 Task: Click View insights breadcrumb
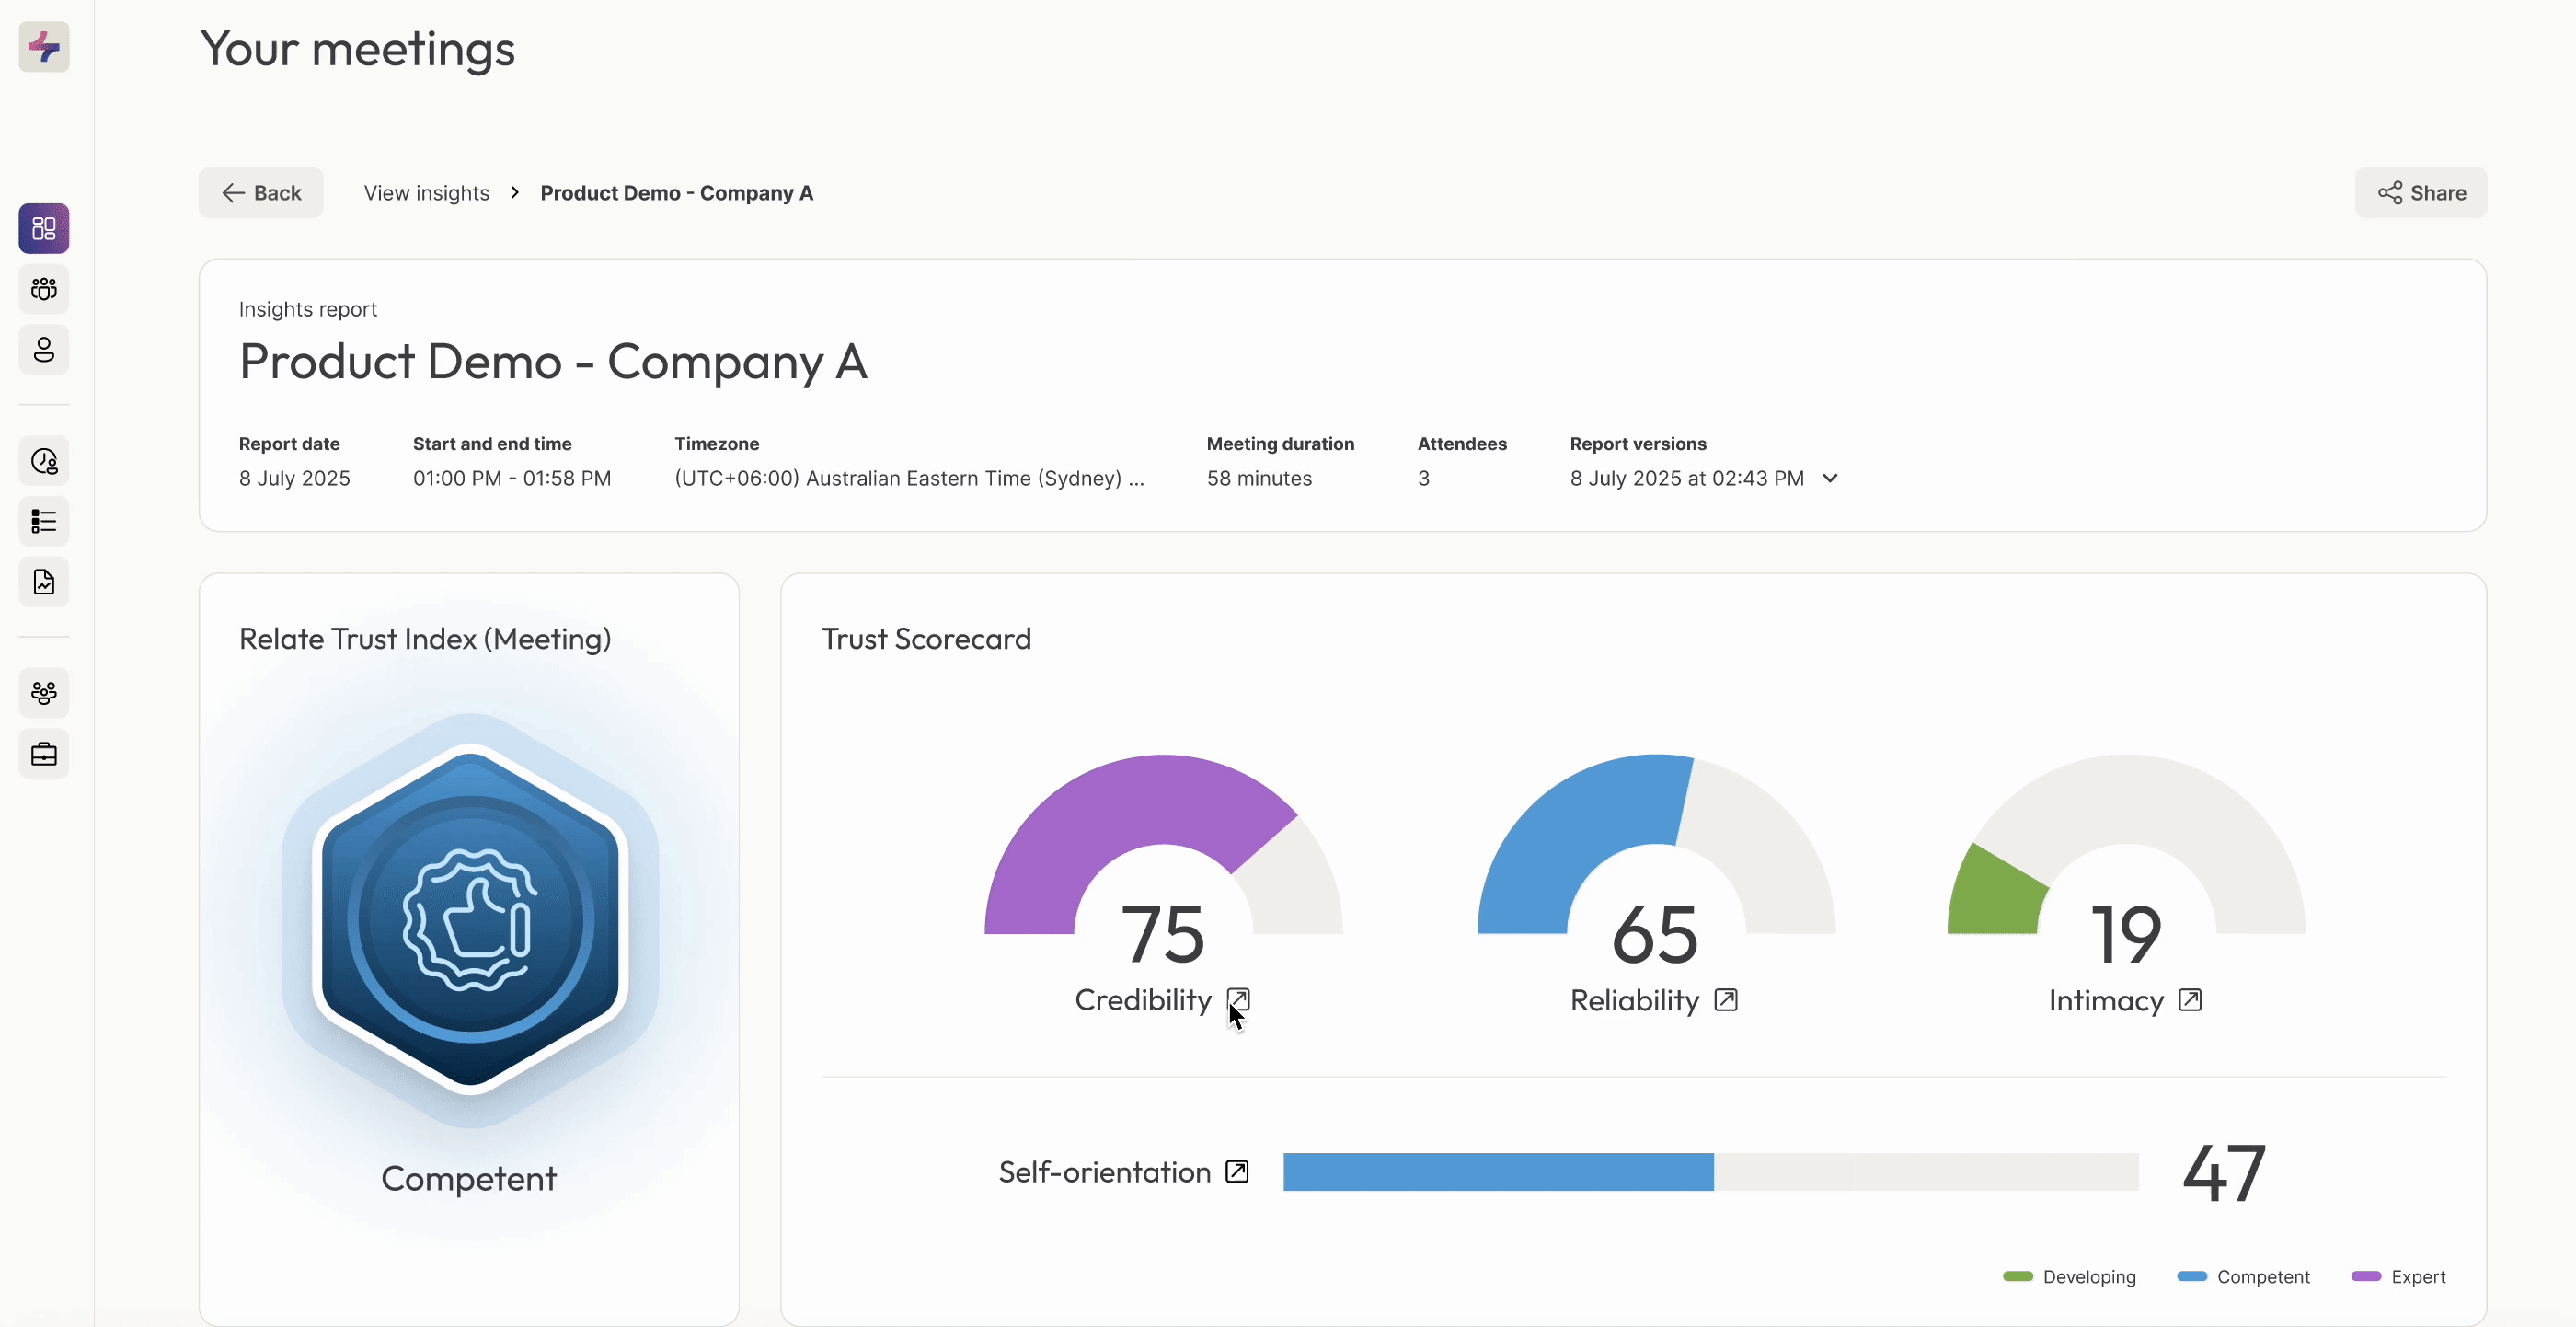426,193
